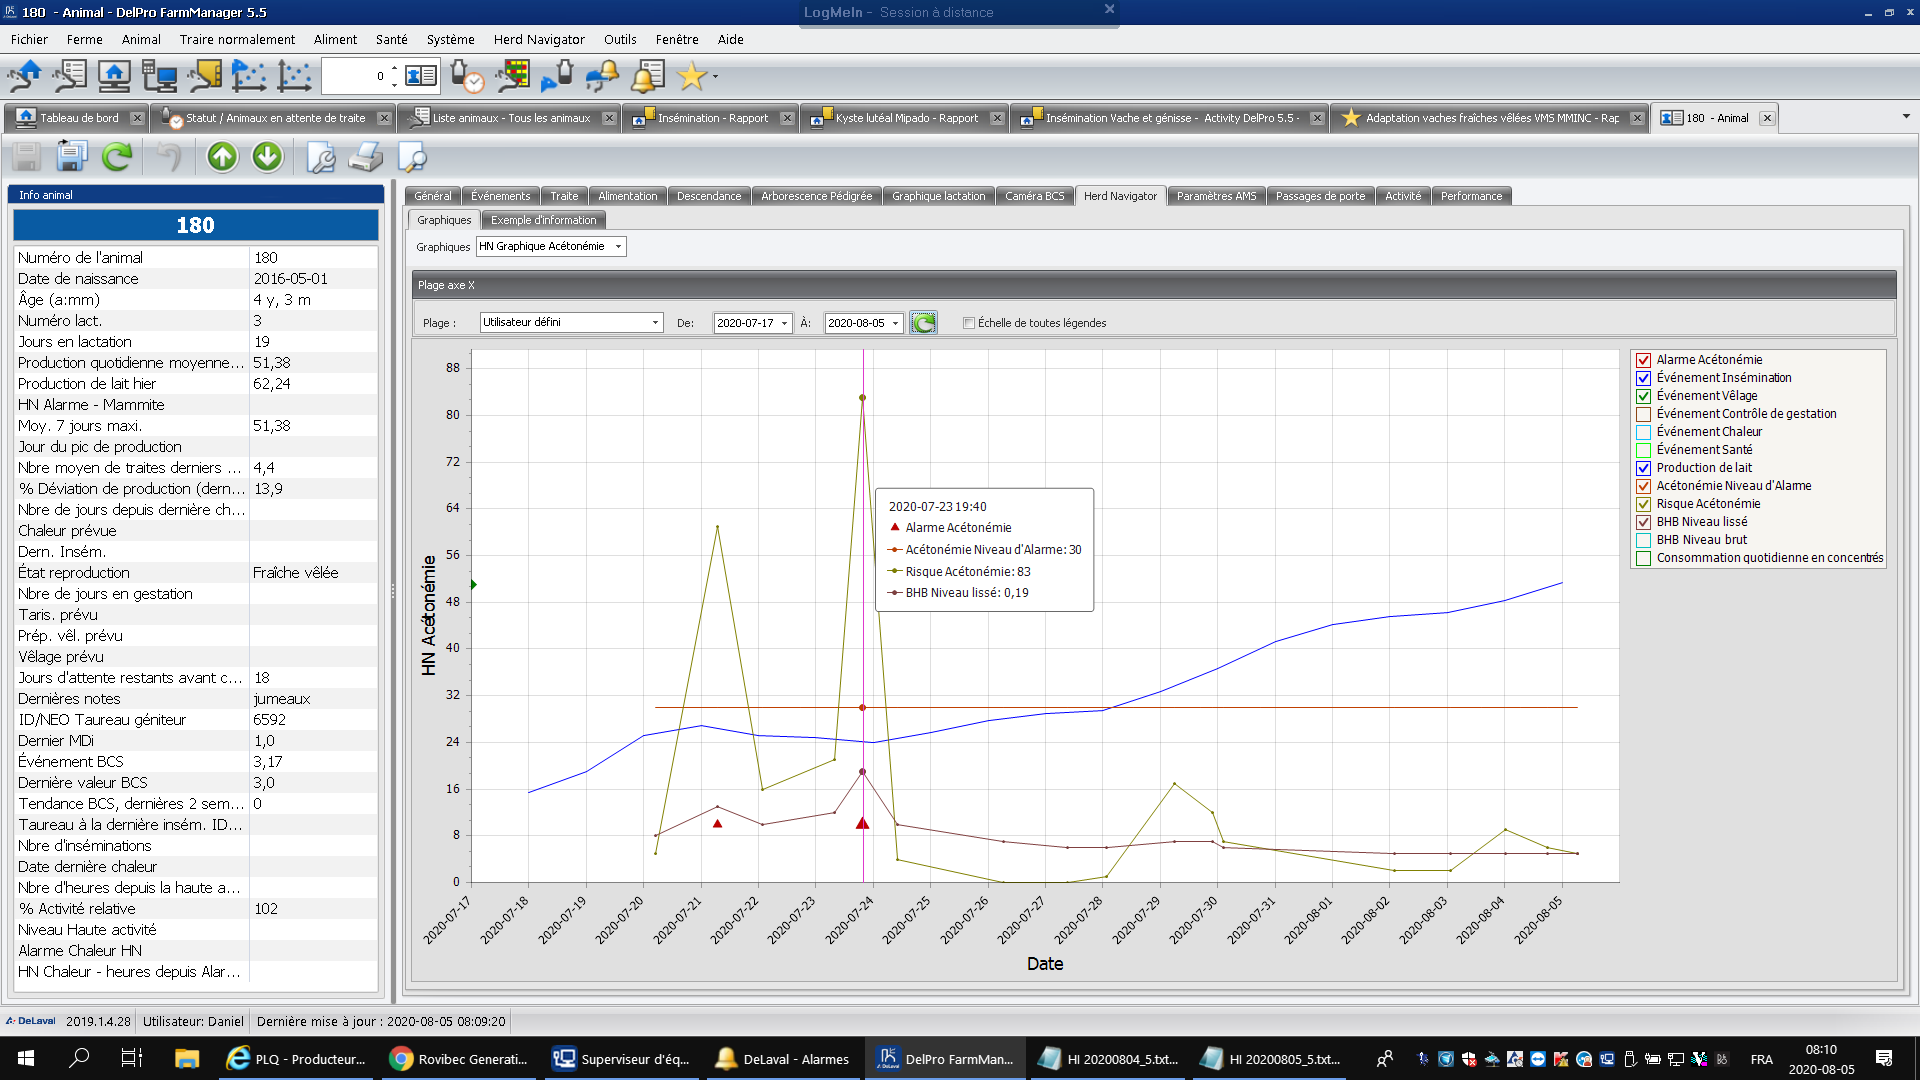Open File Explorer from the taskbar
This screenshot has height=1080, width=1920.
(x=187, y=1058)
